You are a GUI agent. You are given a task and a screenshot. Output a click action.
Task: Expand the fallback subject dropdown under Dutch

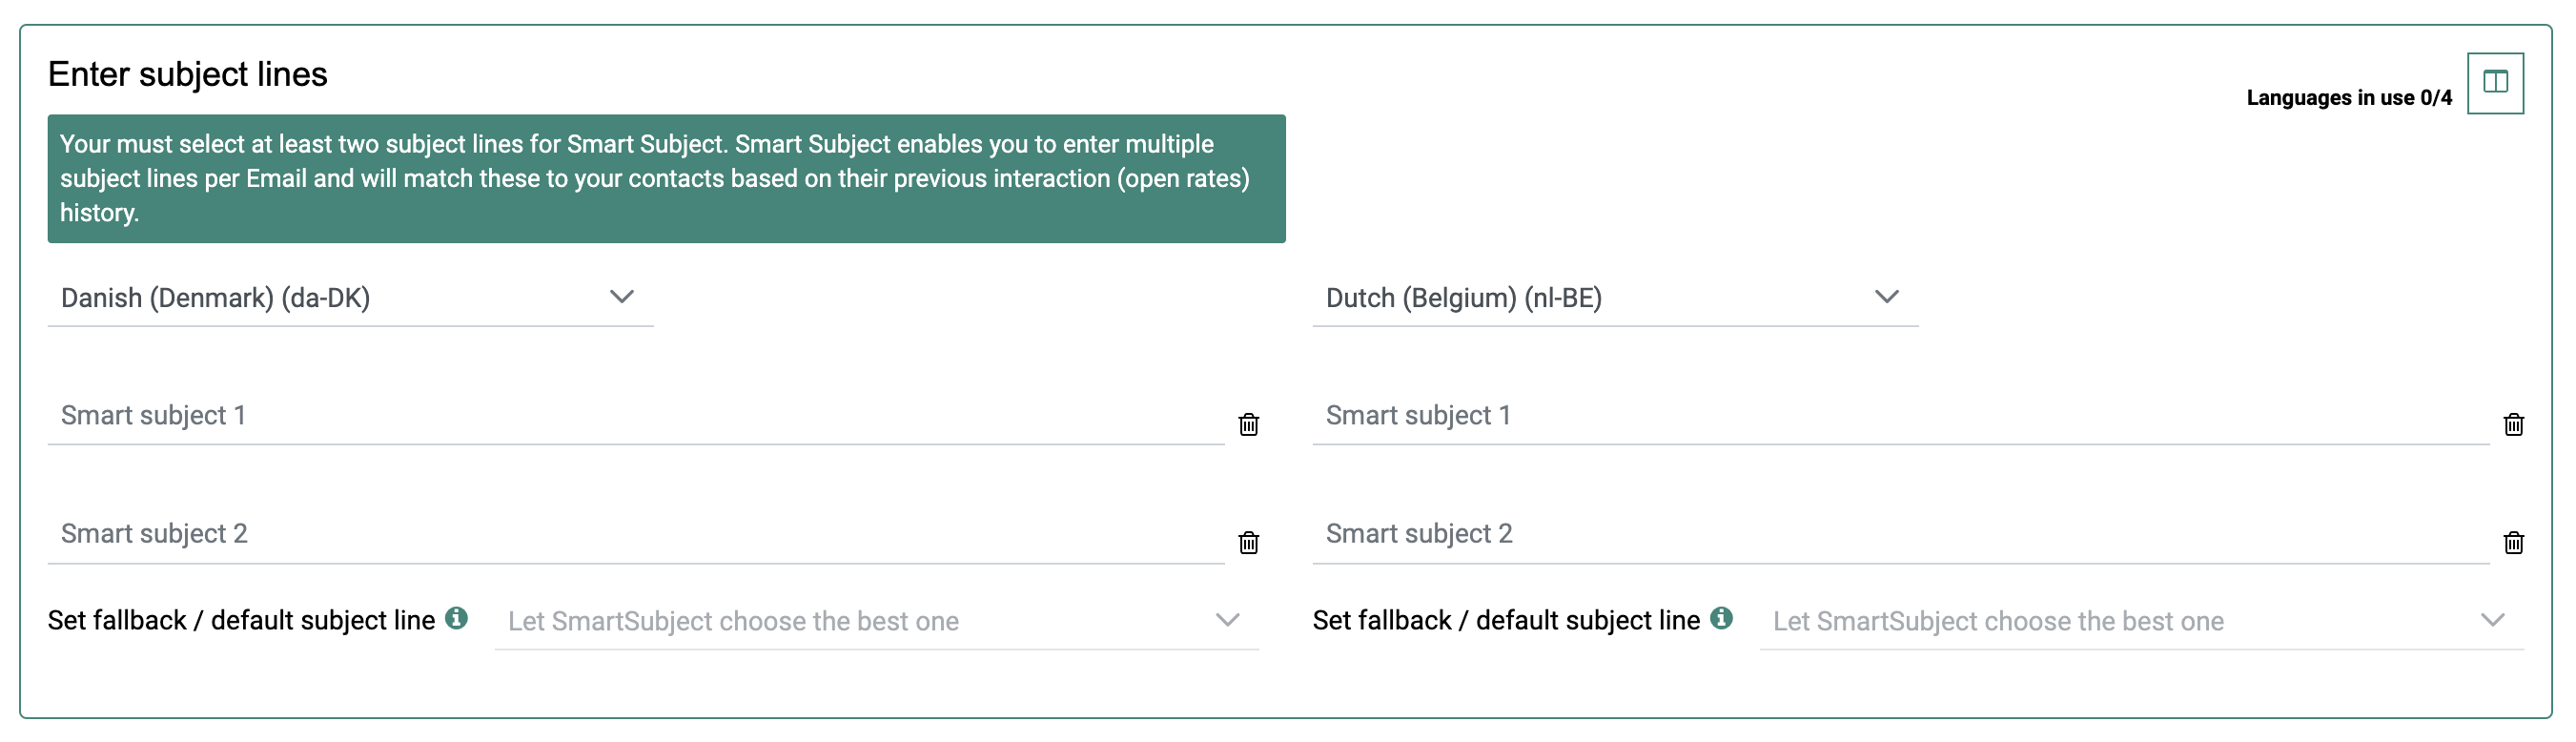click(2140, 621)
